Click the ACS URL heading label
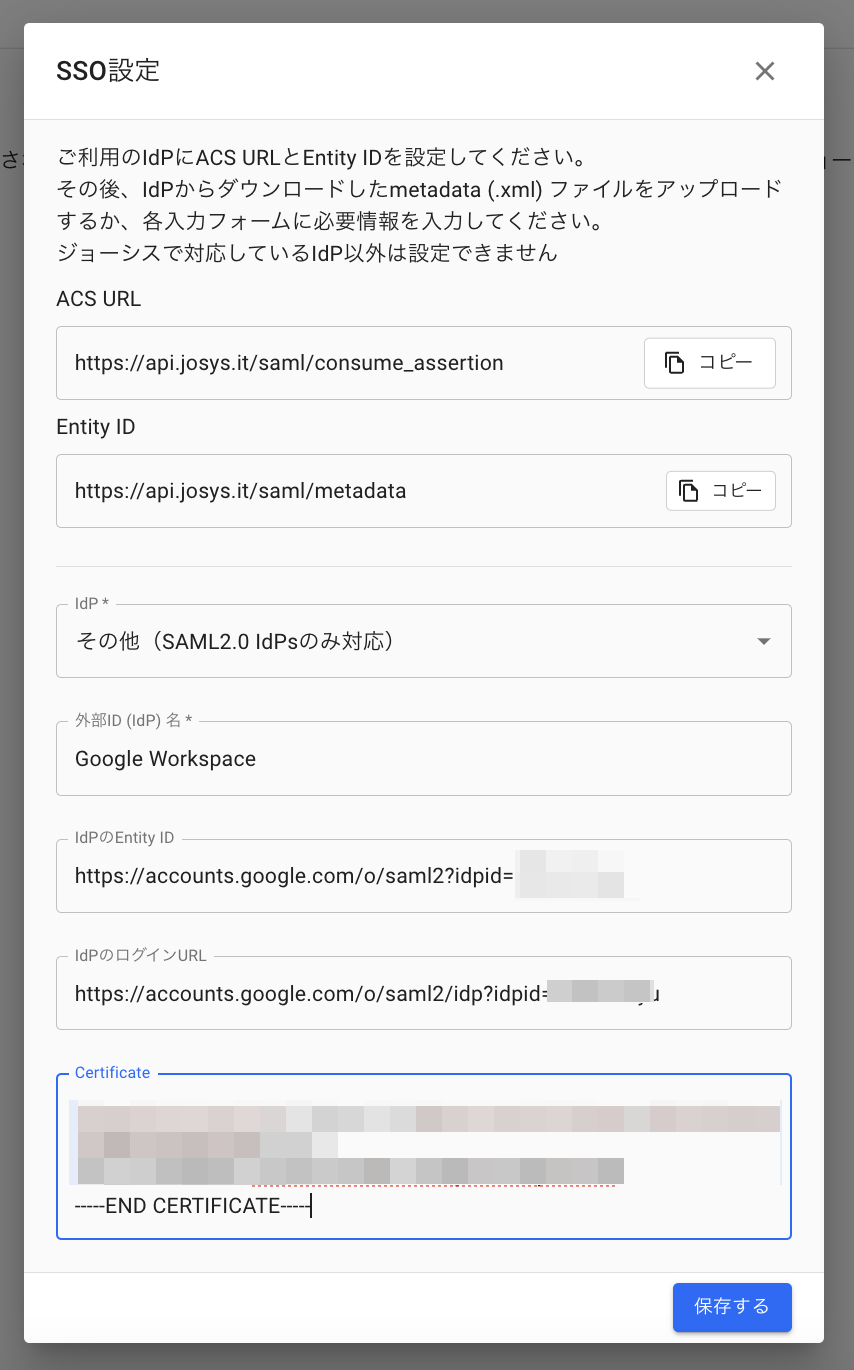854x1370 pixels. [99, 299]
